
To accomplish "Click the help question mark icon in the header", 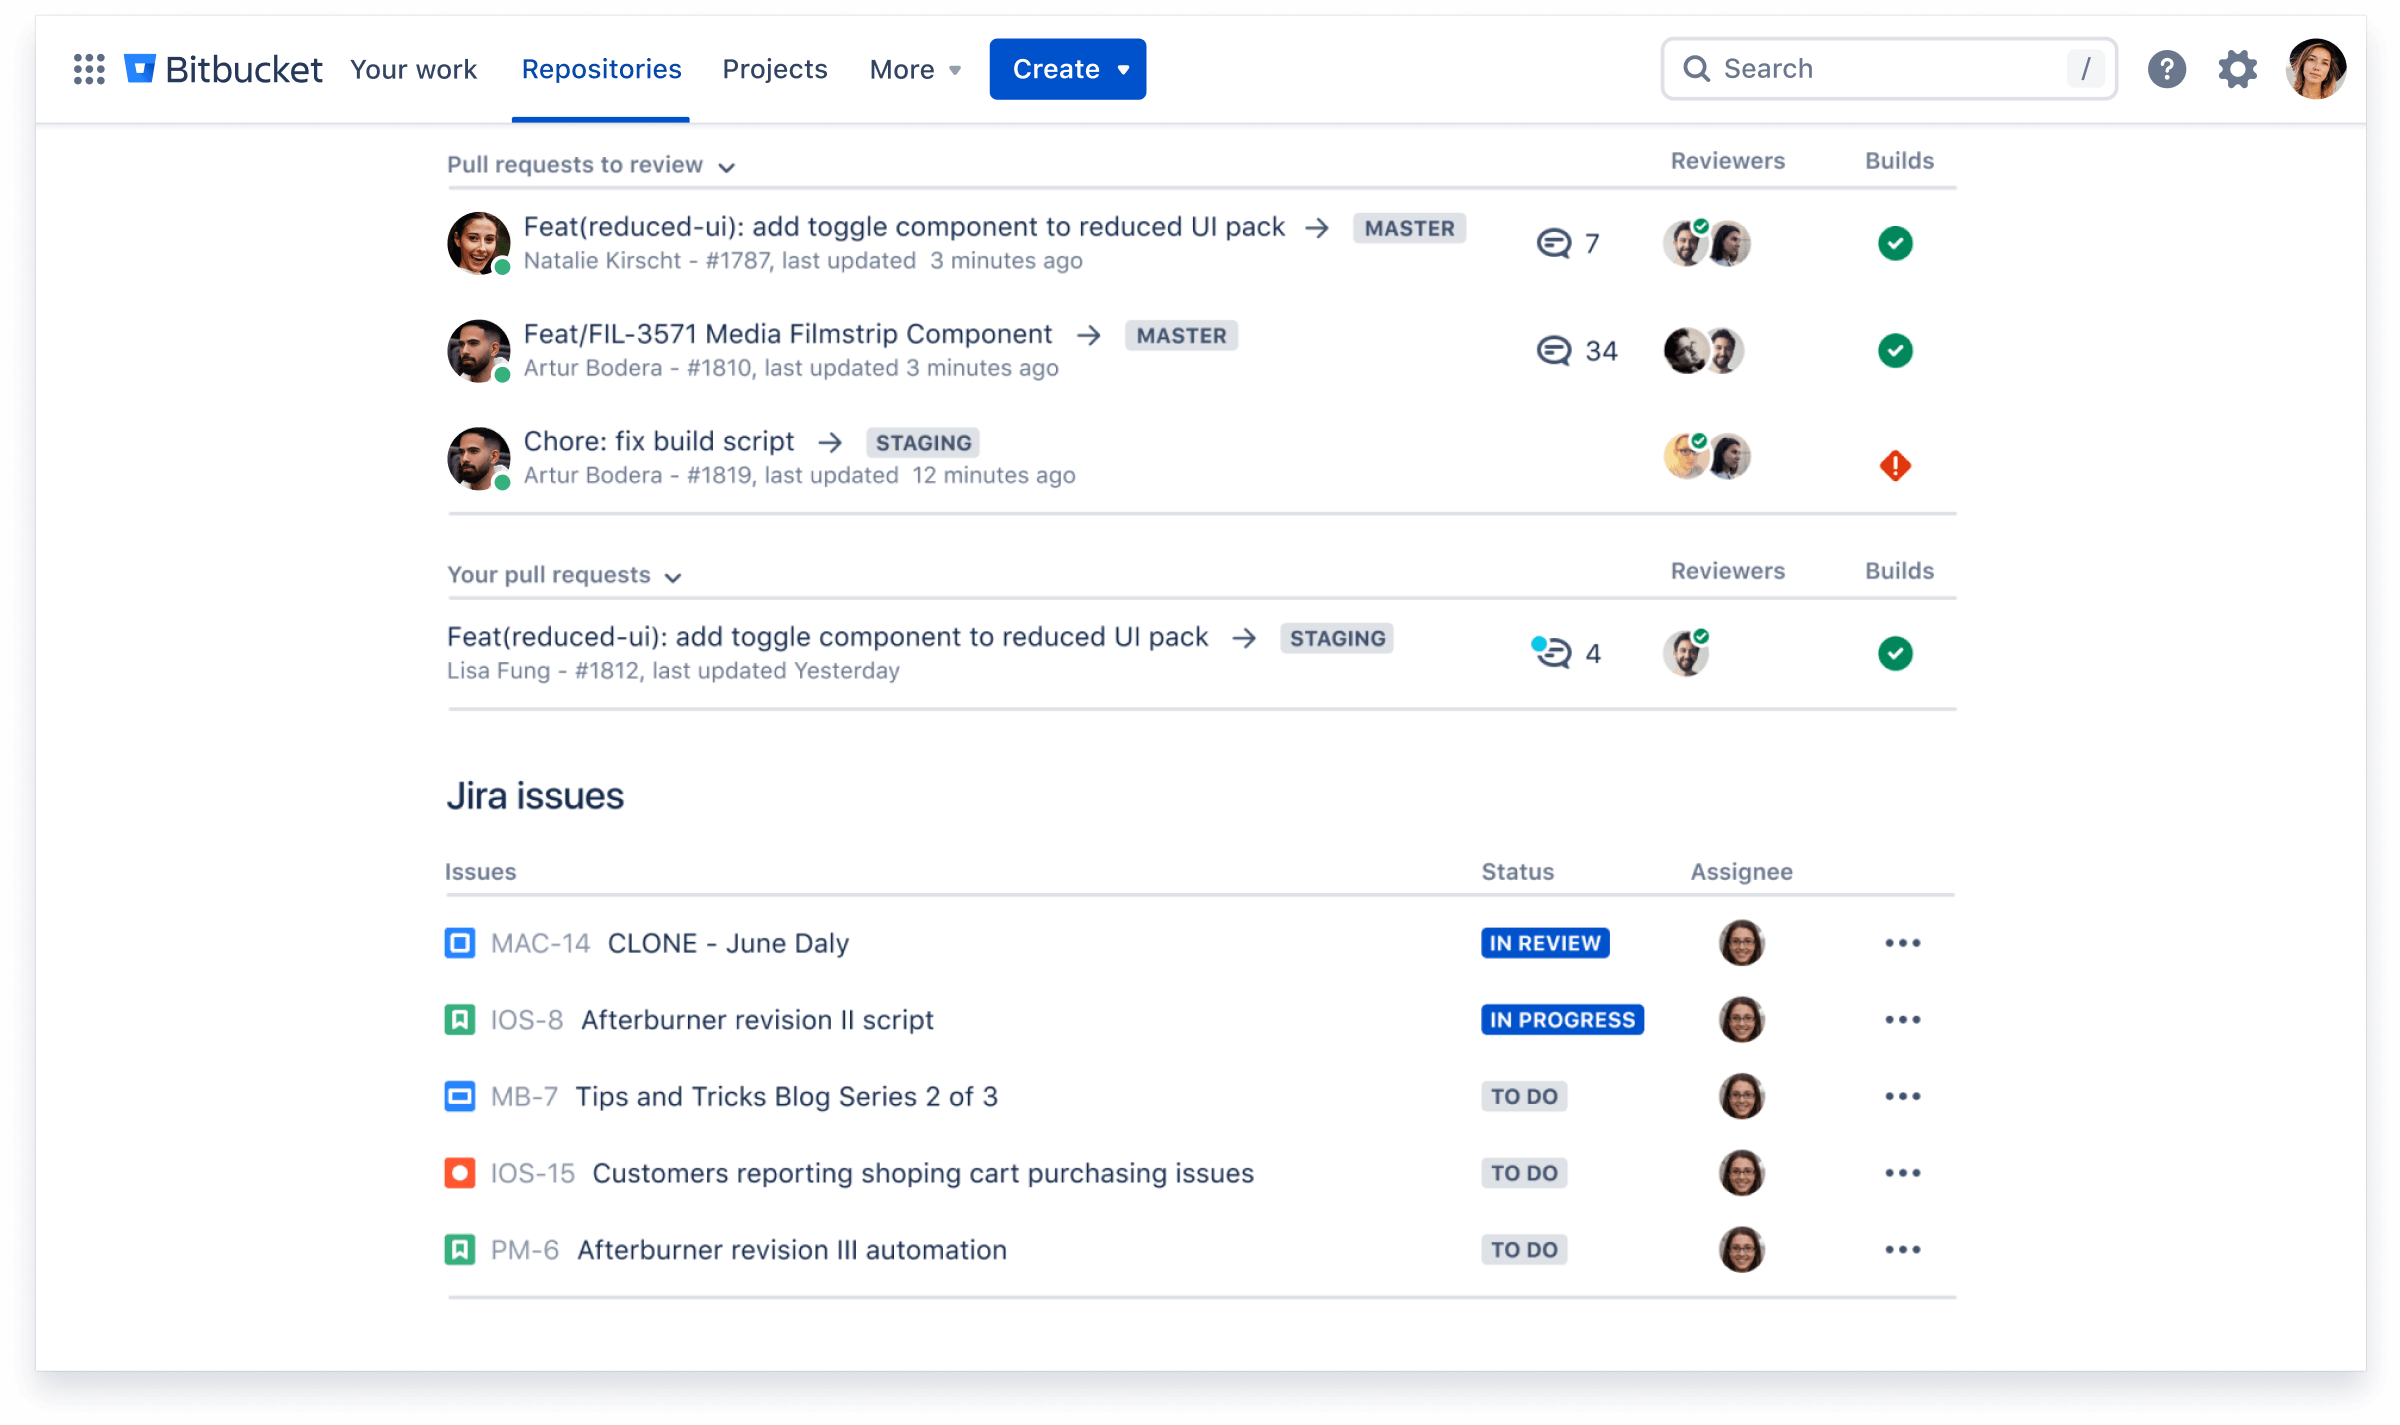I will [2168, 68].
